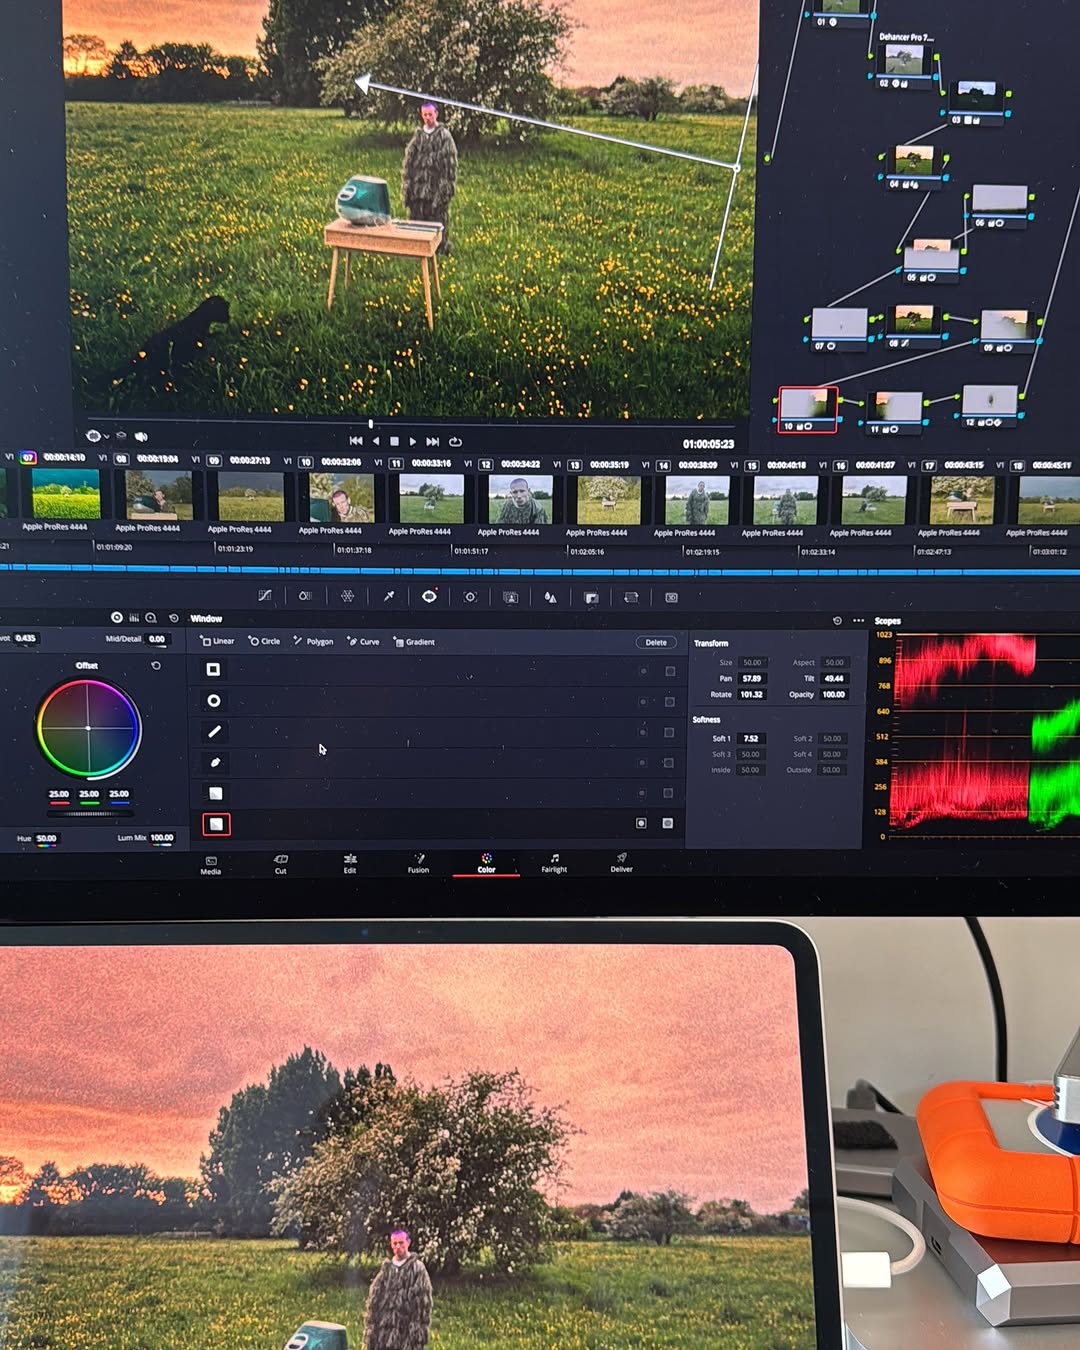Image resolution: width=1080 pixels, height=1350 pixels.
Task: Add a new Polygon window
Action: (313, 641)
